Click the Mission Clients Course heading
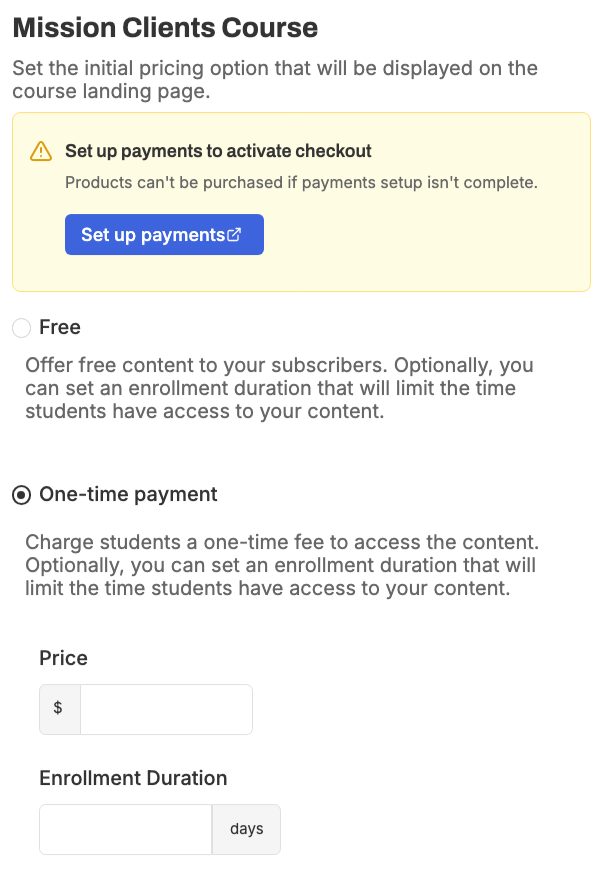 coord(165,28)
